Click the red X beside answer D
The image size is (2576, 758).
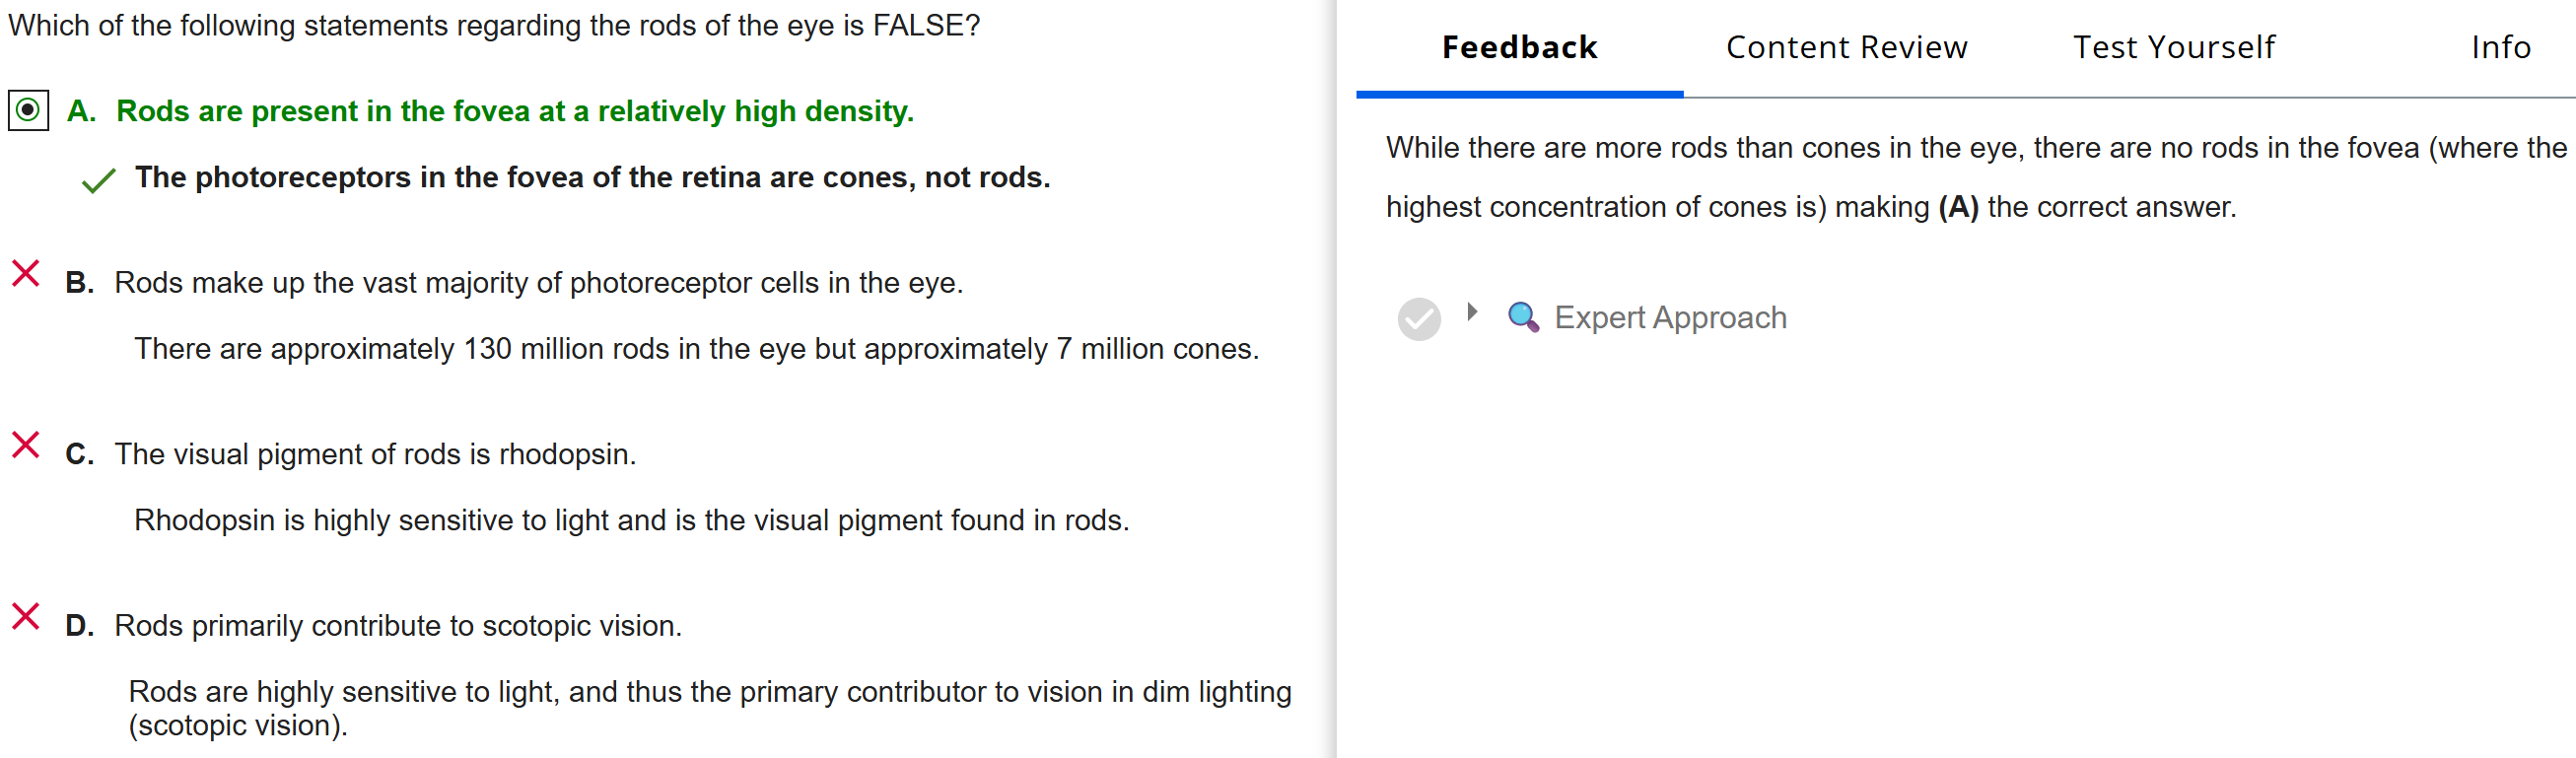click(x=25, y=616)
